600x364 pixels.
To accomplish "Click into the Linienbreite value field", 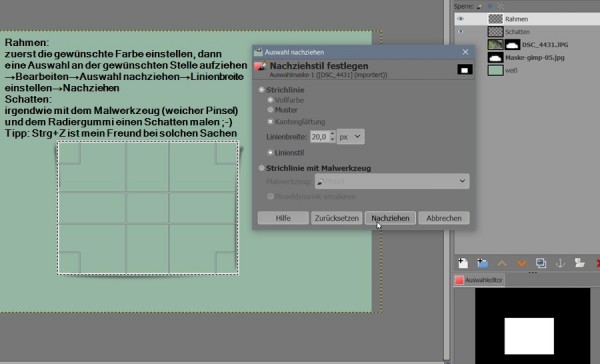I will (320, 137).
